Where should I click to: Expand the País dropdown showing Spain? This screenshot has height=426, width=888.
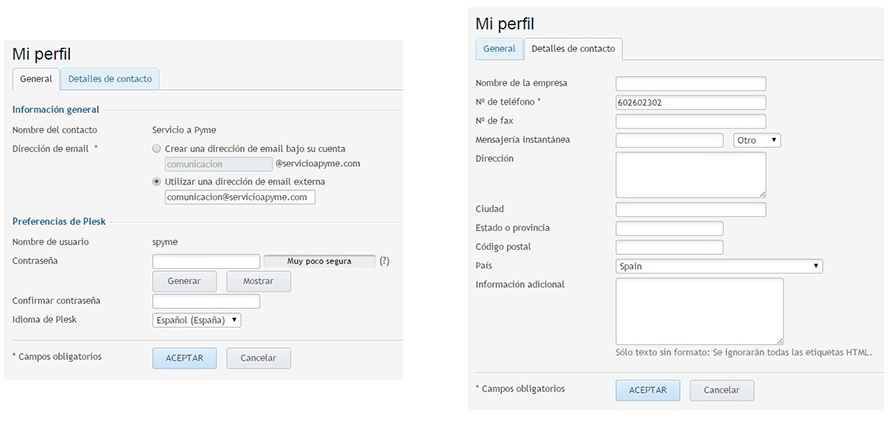pyautogui.click(x=719, y=266)
